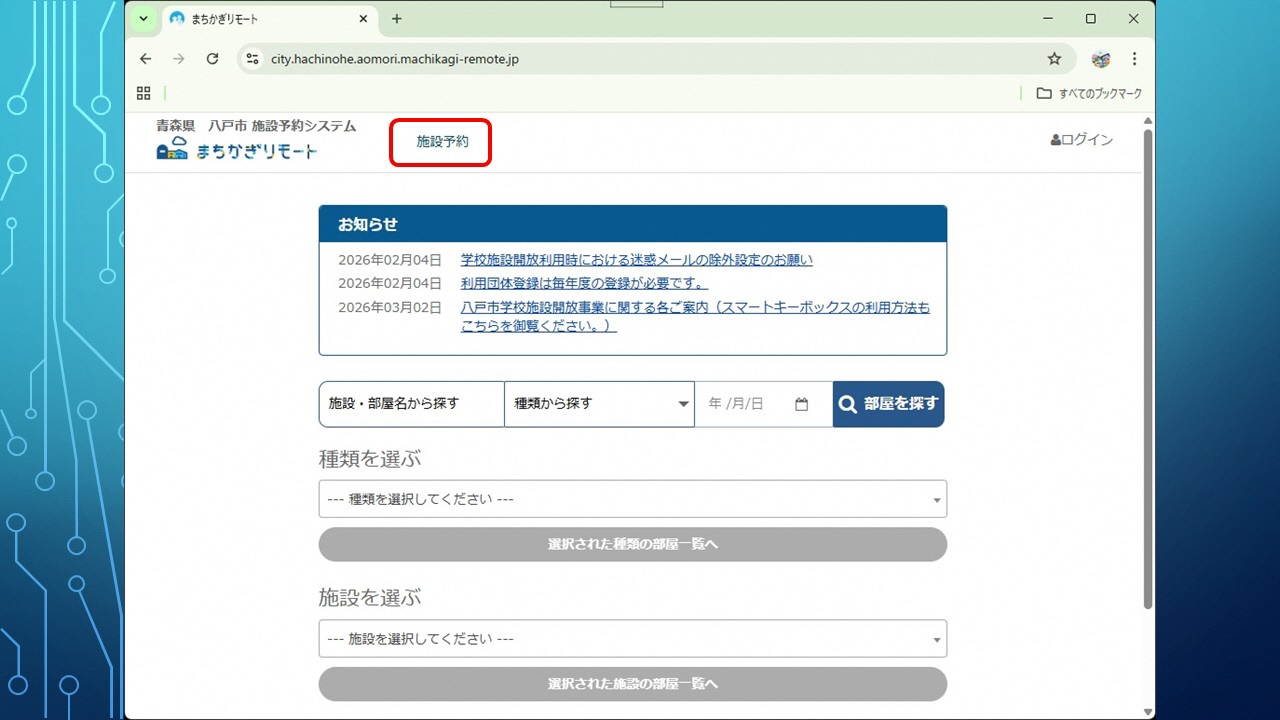Click the login person icon

[x=1055, y=139]
